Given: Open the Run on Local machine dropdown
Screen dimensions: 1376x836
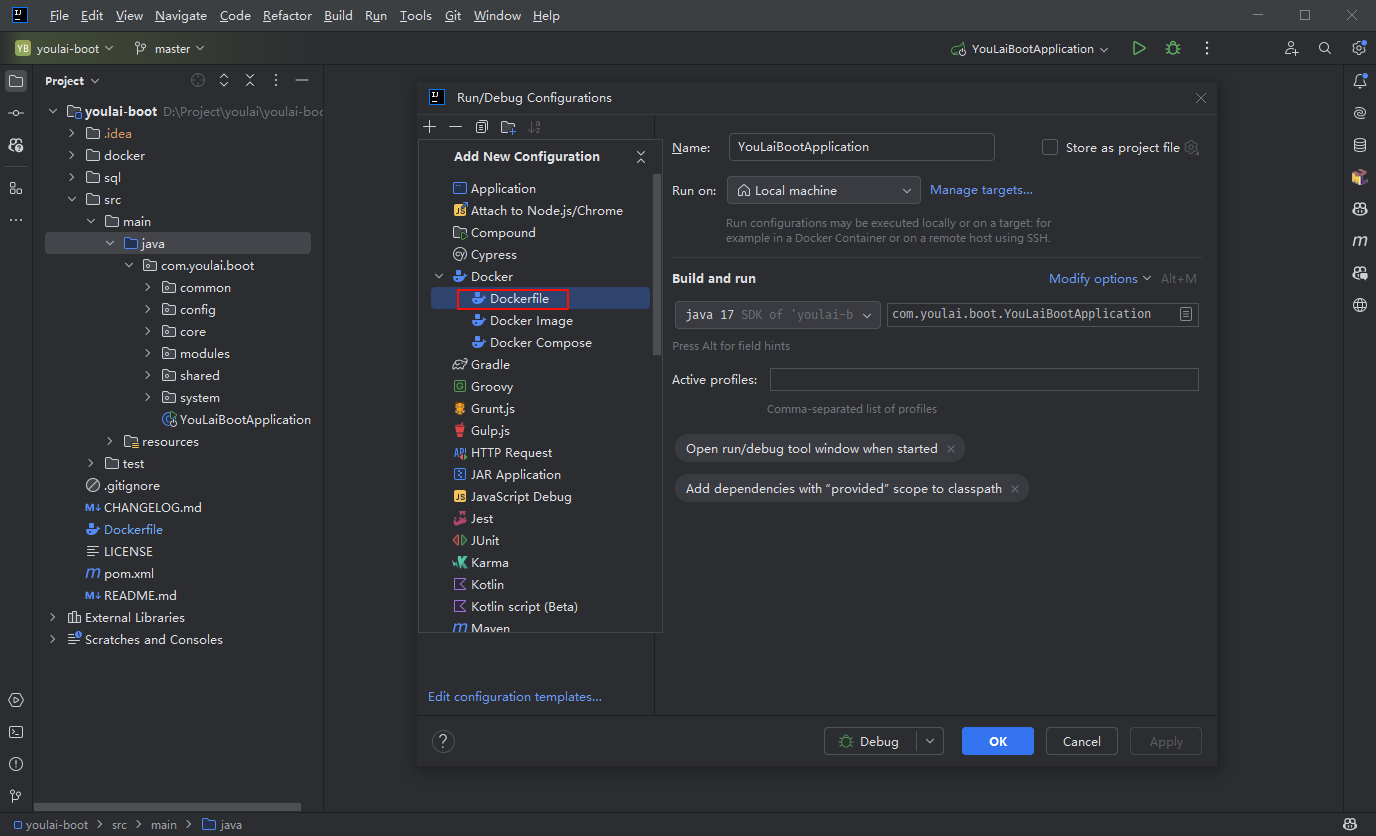Looking at the screenshot, I should pos(823,190).
